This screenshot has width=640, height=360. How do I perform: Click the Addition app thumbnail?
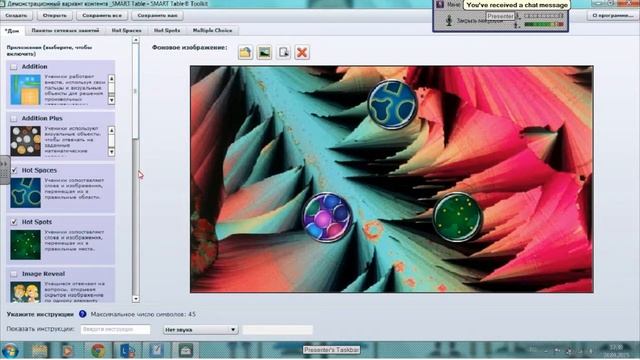click(x=25, y=89)
